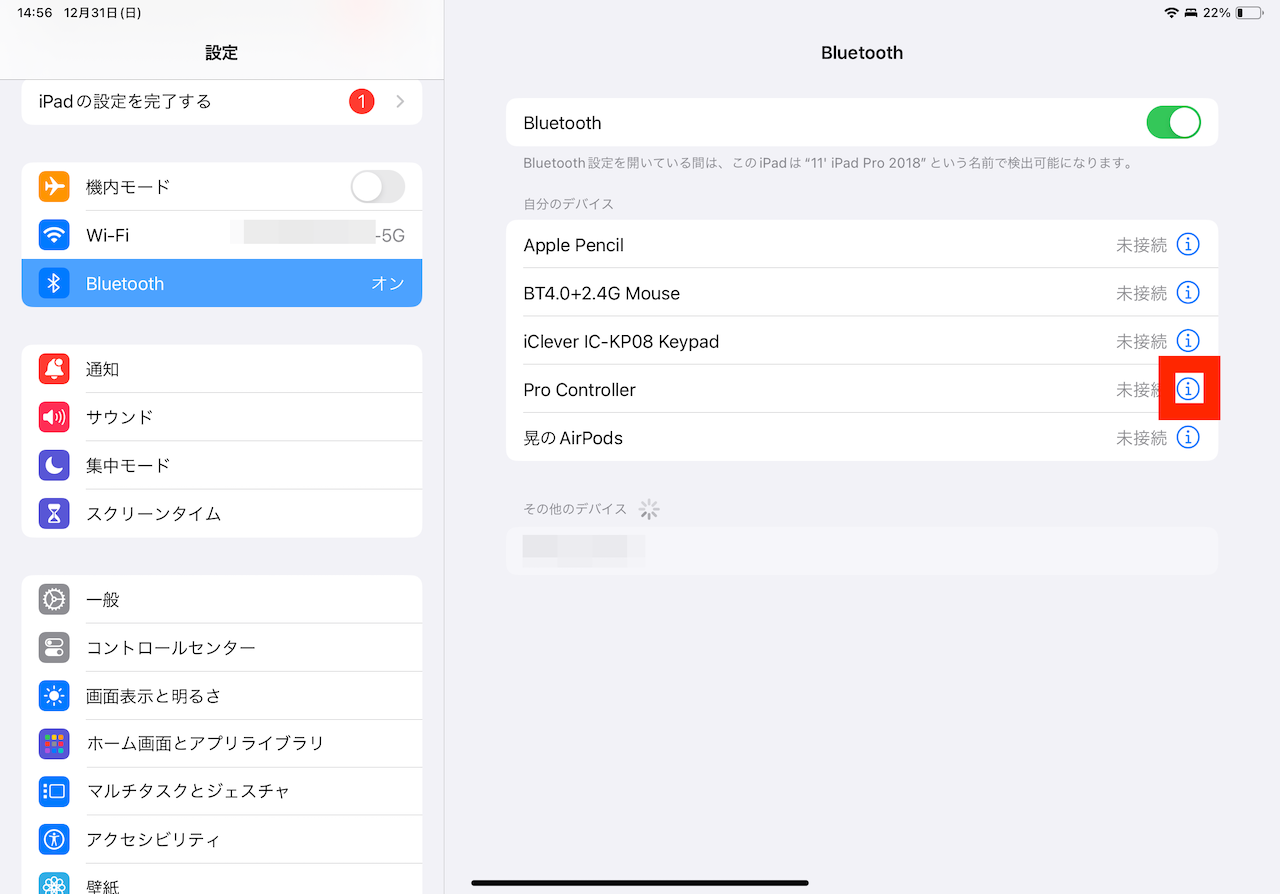Open アクセシビリティ via its figure icon
The height and width of the screenshot is (894, 1280).
pyautogui.click(x=54, y=839)
